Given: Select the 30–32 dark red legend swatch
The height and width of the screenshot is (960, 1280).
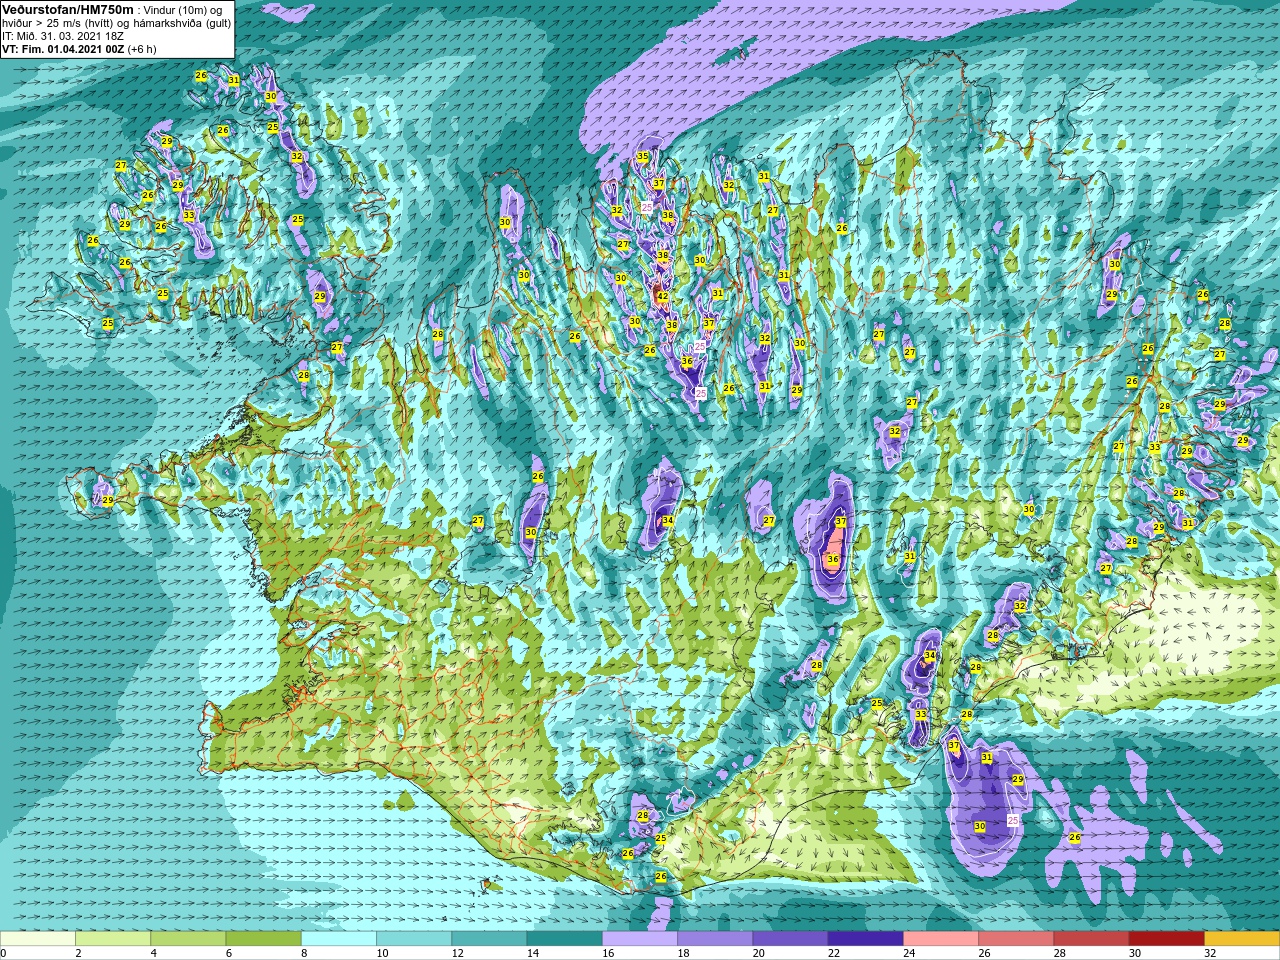Looking at the screenshot, I should (x=1167, y=939).
